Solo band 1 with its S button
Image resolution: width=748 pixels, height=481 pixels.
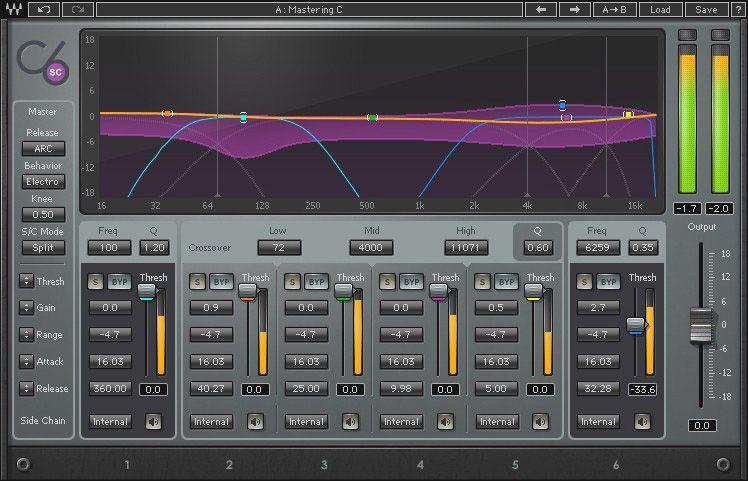point(95,282)
